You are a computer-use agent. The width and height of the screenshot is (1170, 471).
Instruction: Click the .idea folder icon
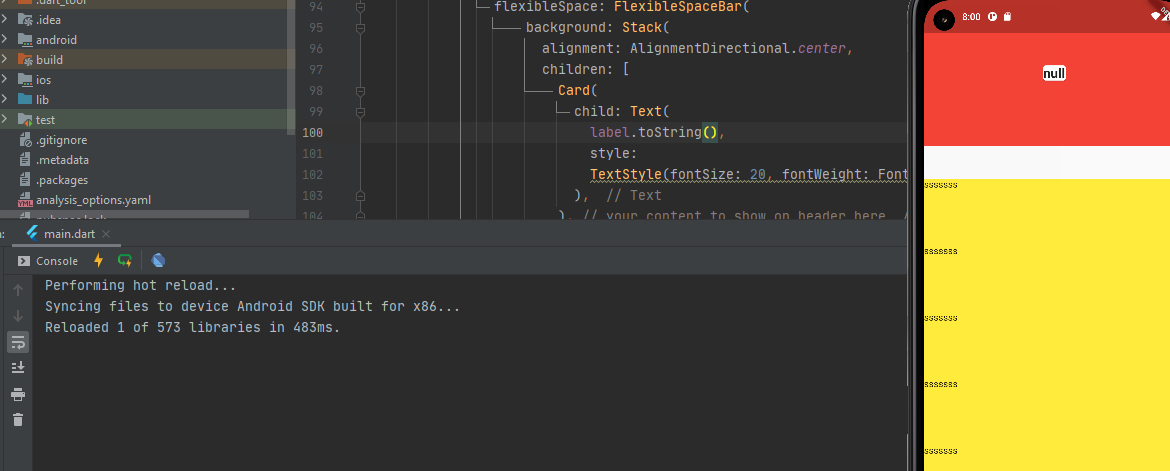coord(25,19)
